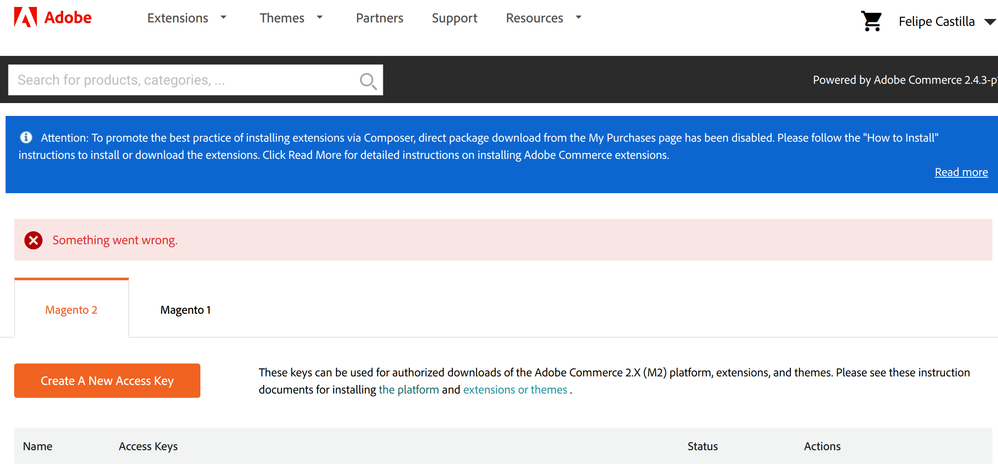
Task: Click the info icon in blue banner
Action: pos(26,138)
